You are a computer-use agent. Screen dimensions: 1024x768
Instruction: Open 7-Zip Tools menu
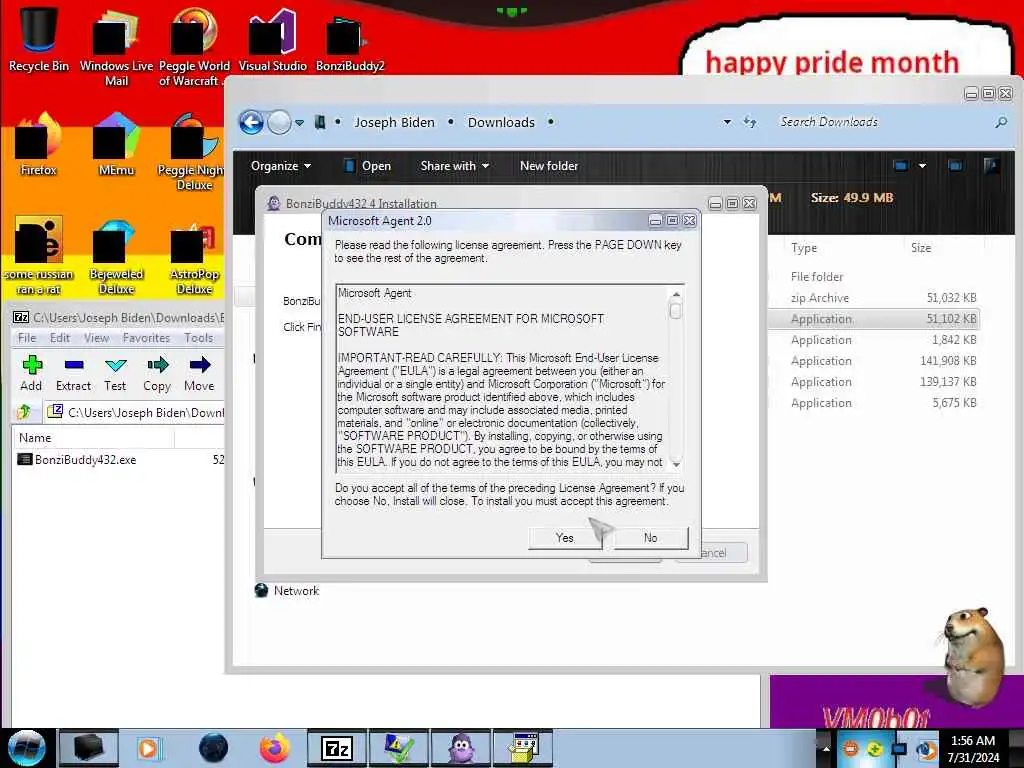(x=199, y=338)
